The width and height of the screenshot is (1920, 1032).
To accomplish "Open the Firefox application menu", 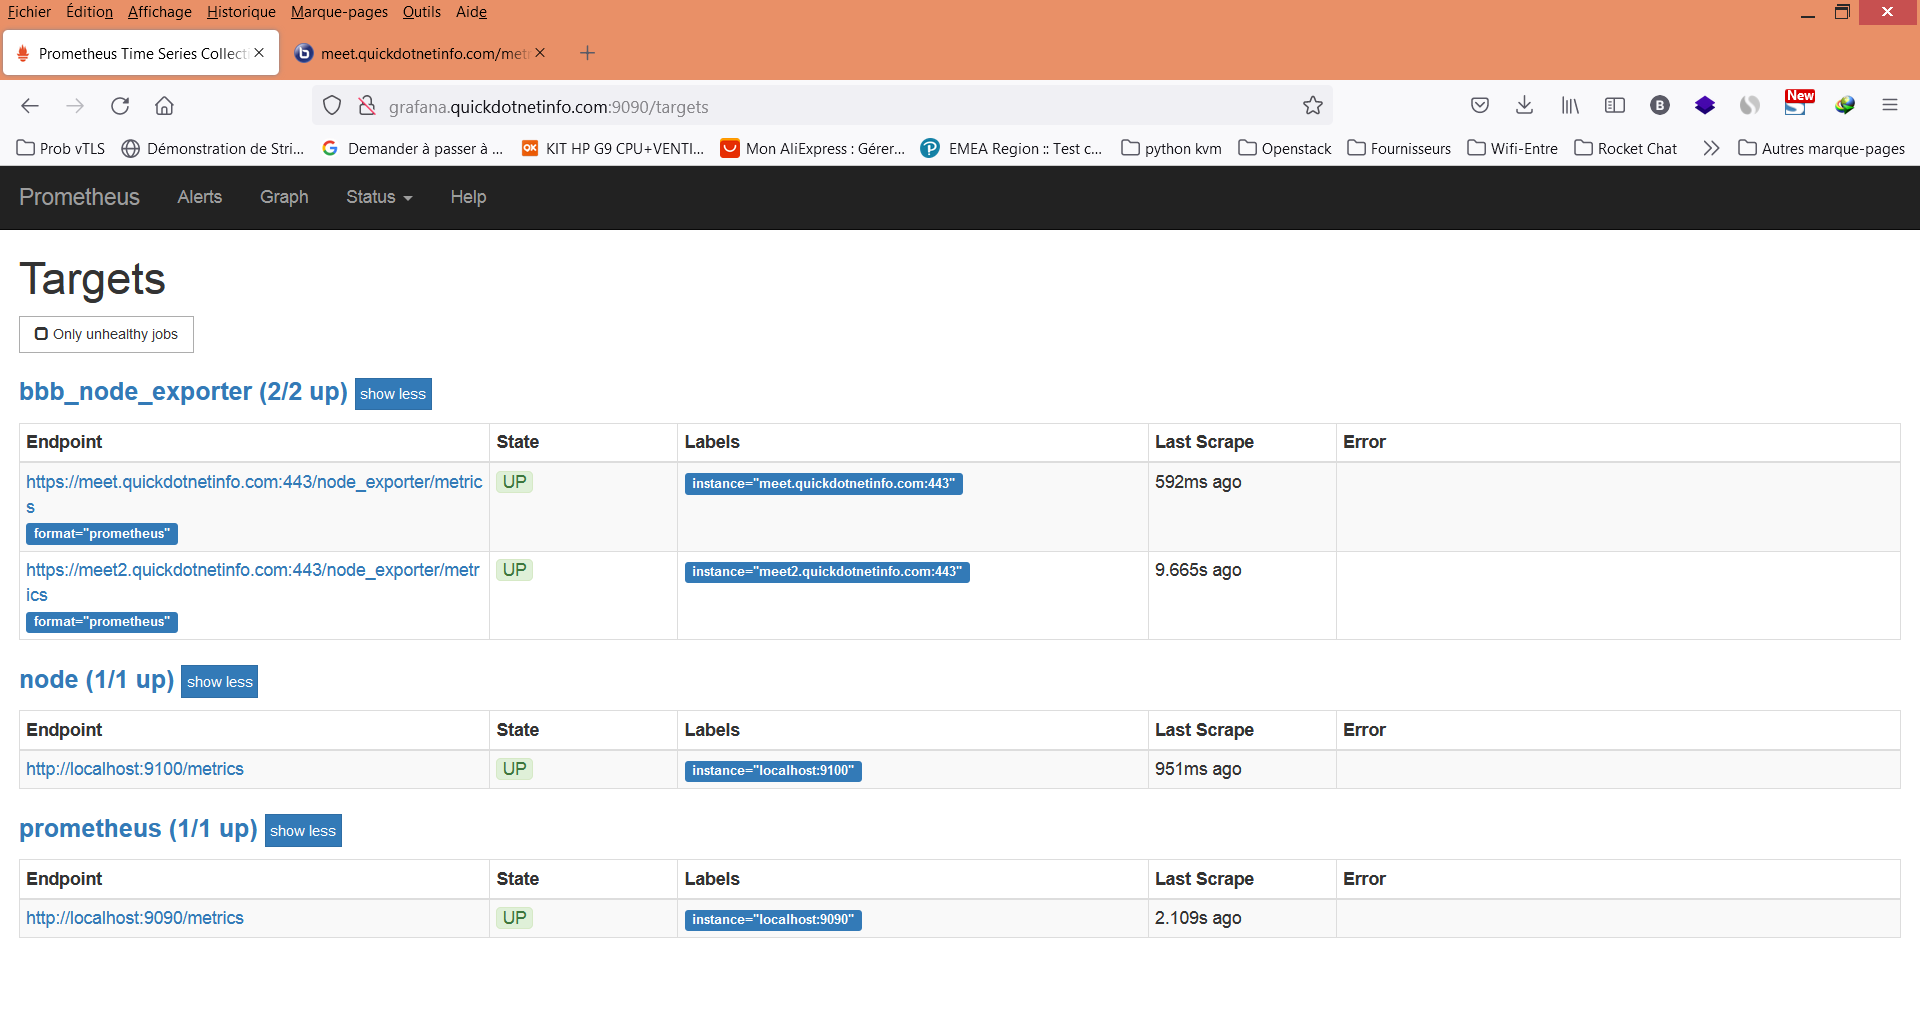I will pos(1891,105).
